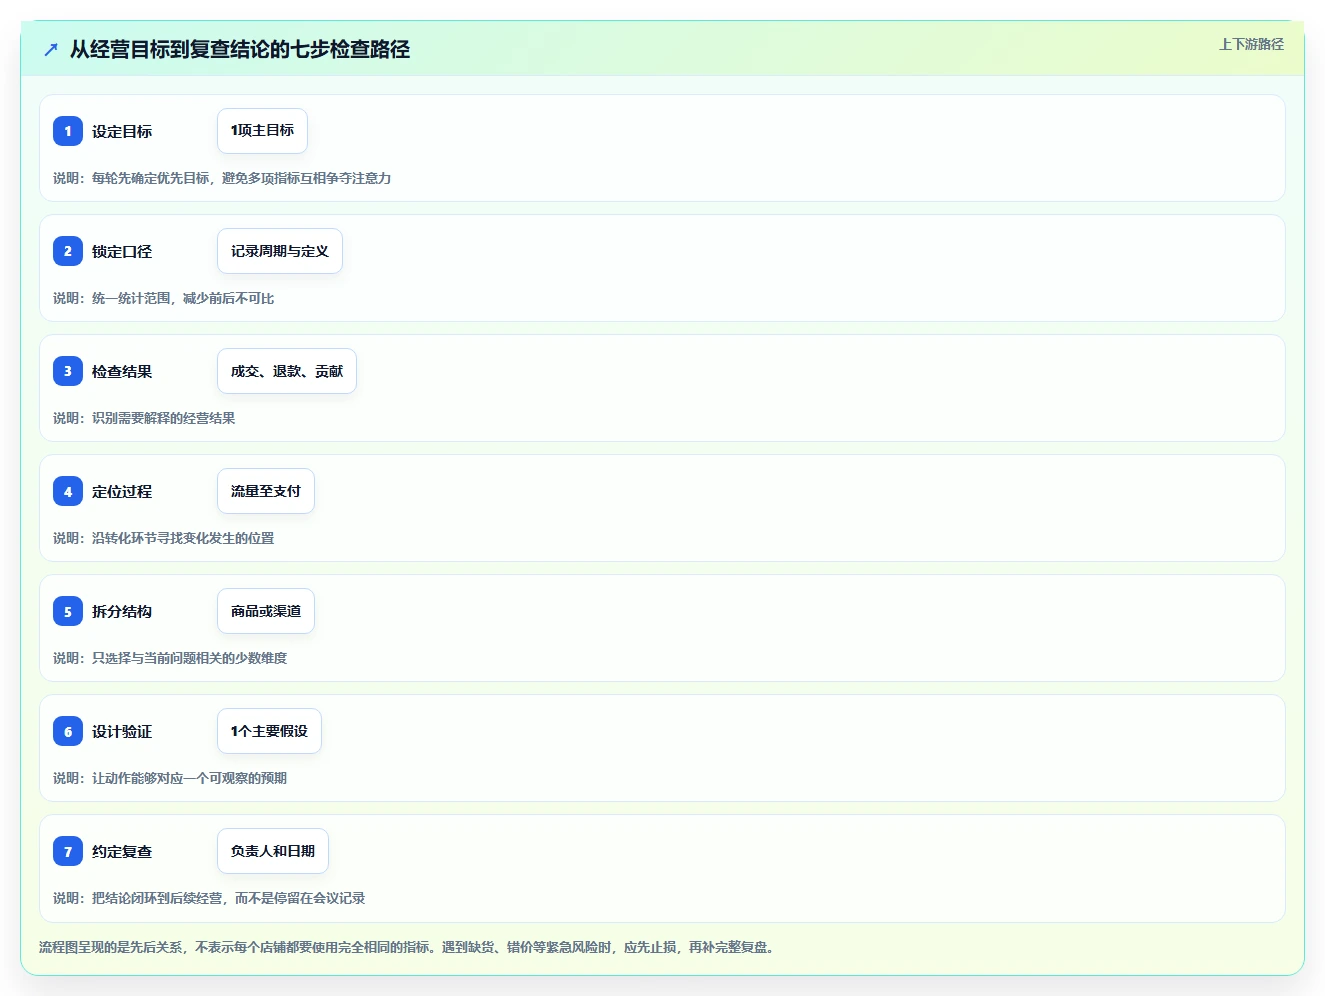Click the arrow icon beside the flowchart title
Viewport: 1325px width, 996px height.
[51, 49]
